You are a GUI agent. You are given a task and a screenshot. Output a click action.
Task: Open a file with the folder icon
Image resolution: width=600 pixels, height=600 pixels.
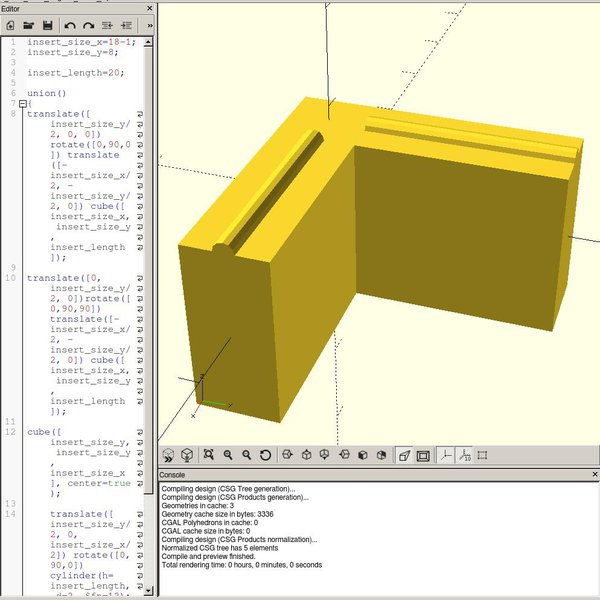pyautogui.click(x=29, y=25)
